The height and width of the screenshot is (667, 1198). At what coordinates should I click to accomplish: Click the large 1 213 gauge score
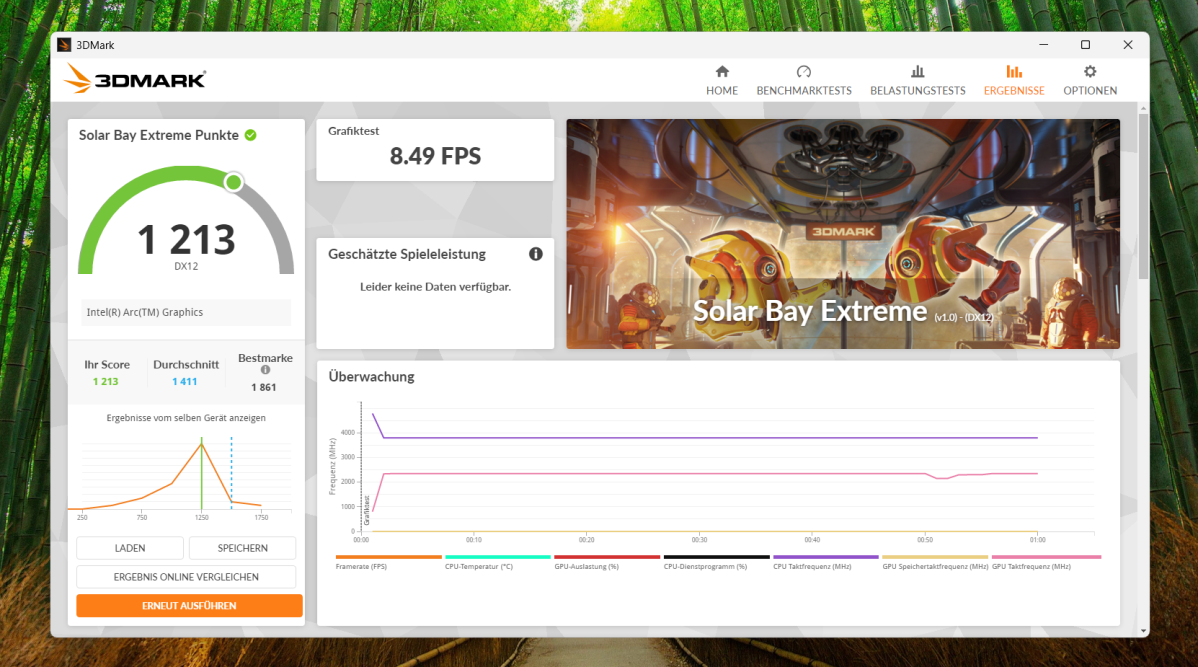186,239
